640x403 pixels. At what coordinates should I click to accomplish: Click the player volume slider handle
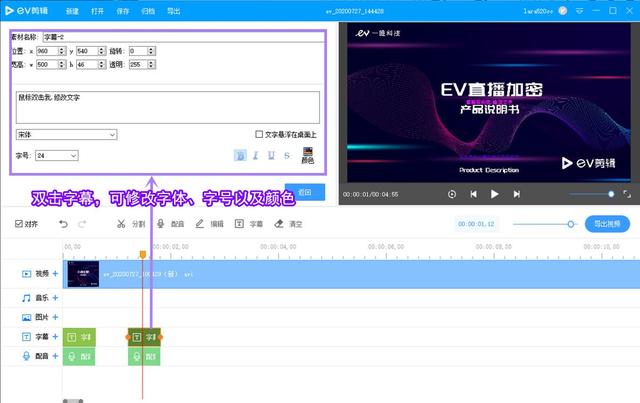coord(611,194)
